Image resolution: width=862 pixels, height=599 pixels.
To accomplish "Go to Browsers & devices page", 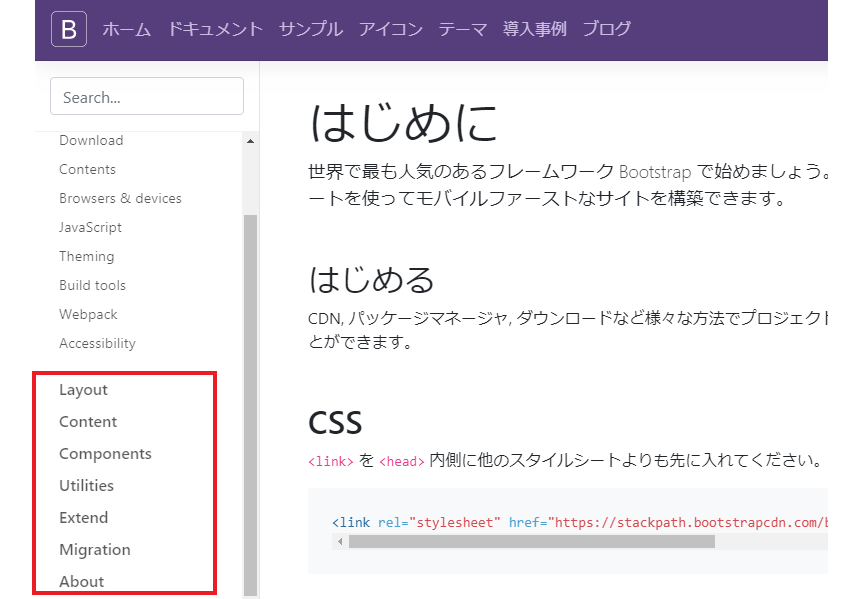I will (x=120, y=198).
